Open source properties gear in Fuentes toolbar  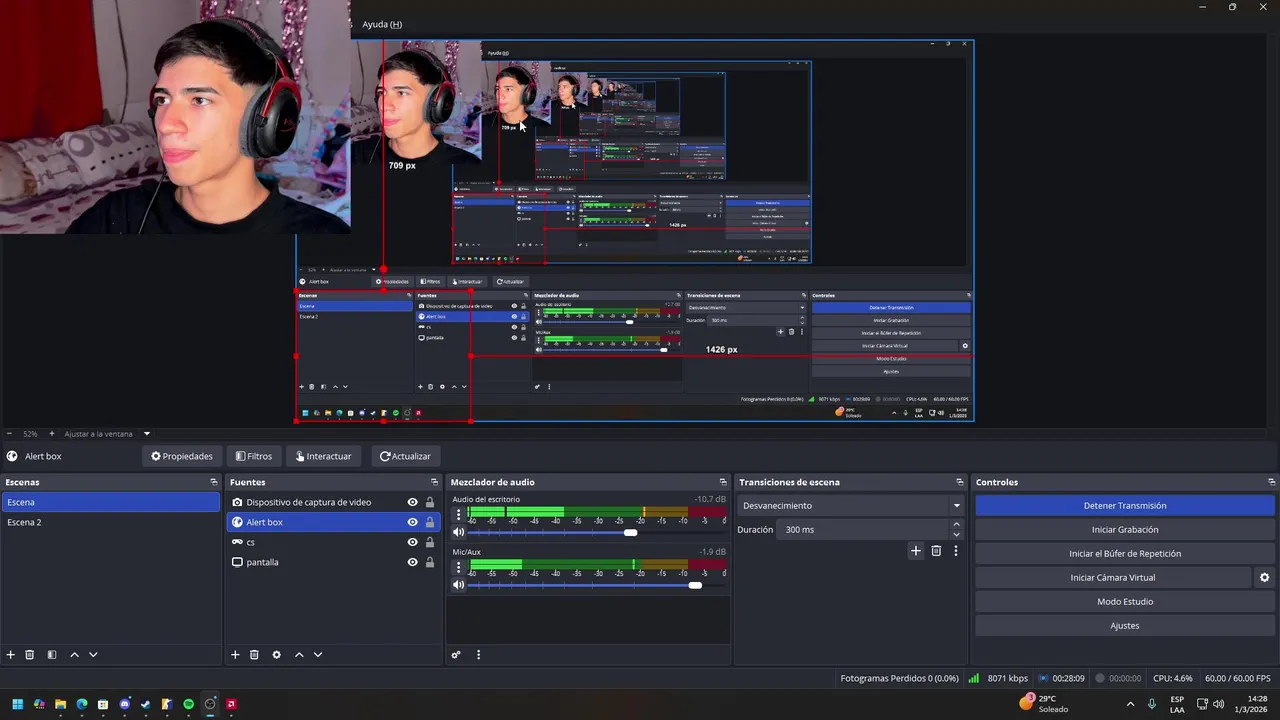pos(277,655)
